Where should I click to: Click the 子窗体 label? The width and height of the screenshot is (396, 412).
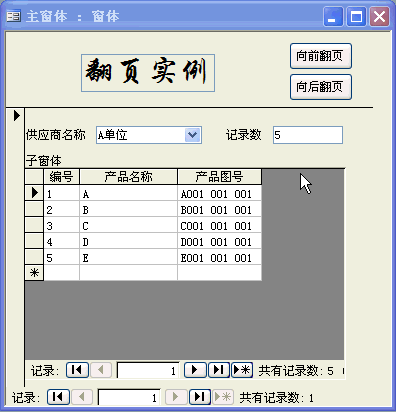44,160
